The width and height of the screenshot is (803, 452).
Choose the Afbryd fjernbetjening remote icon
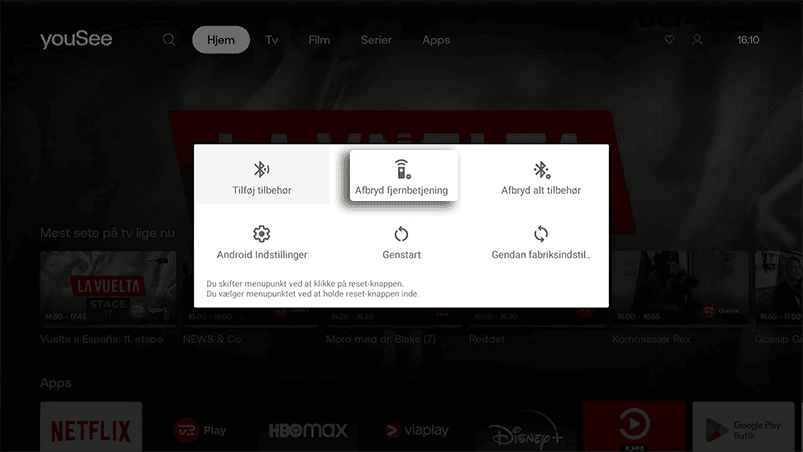[x=401, y=169]
